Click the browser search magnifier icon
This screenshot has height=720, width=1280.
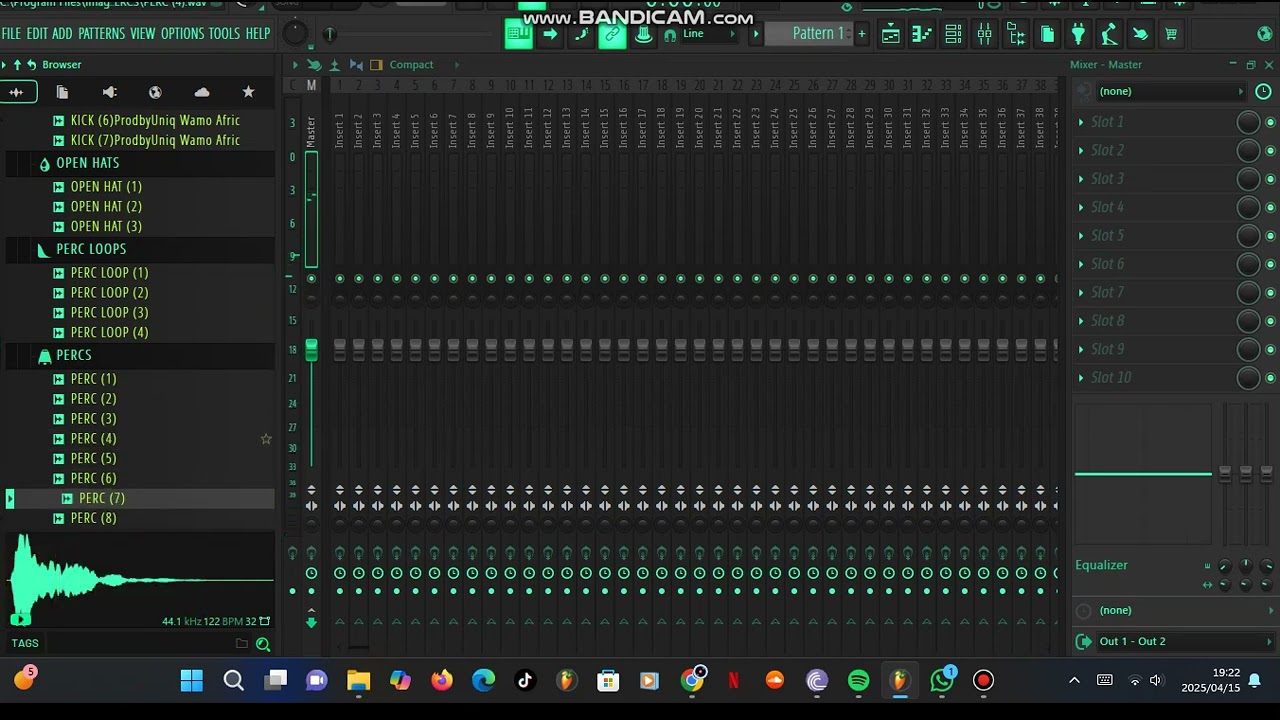pos(263,644)
